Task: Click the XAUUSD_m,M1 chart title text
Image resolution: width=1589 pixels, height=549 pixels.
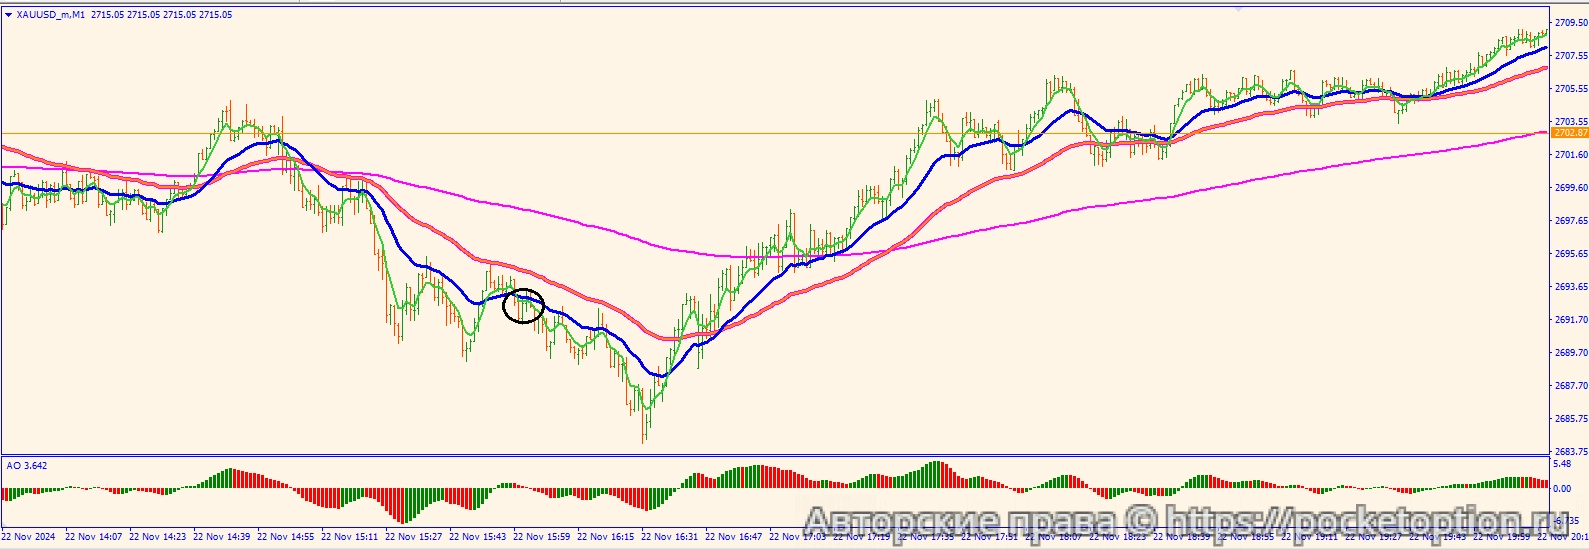Action: [52, 15]
